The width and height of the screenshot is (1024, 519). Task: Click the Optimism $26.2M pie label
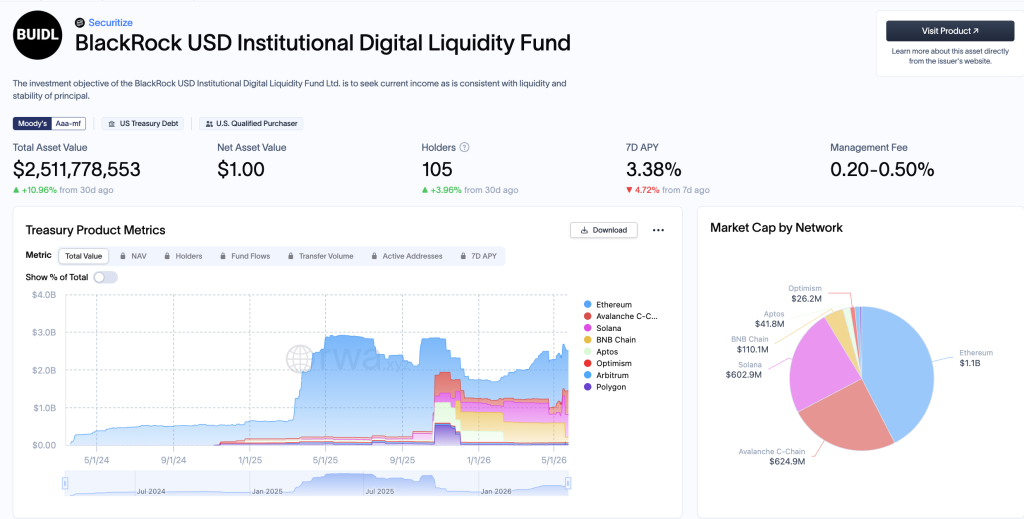tap(805, 294)
